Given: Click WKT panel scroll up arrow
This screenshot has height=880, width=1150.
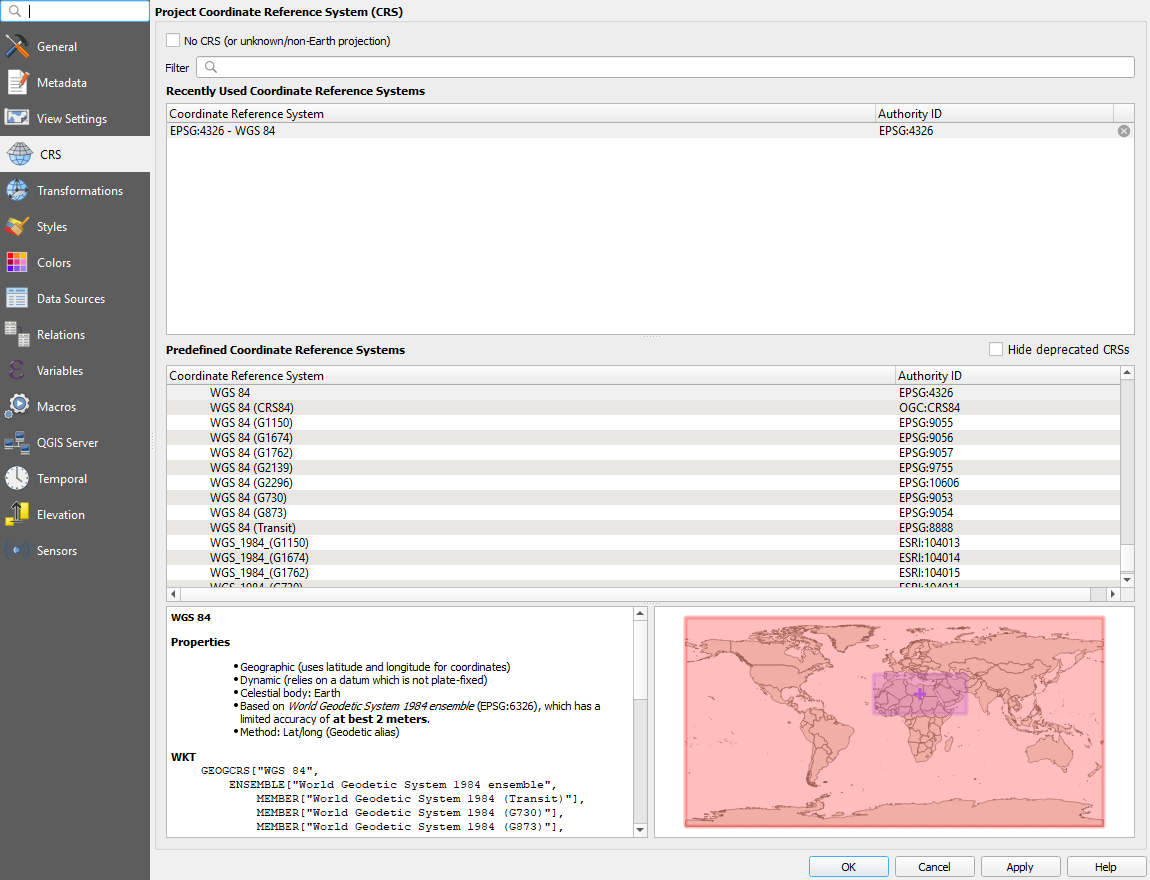Looking at the screenshot, I should [x=640, y=613].
